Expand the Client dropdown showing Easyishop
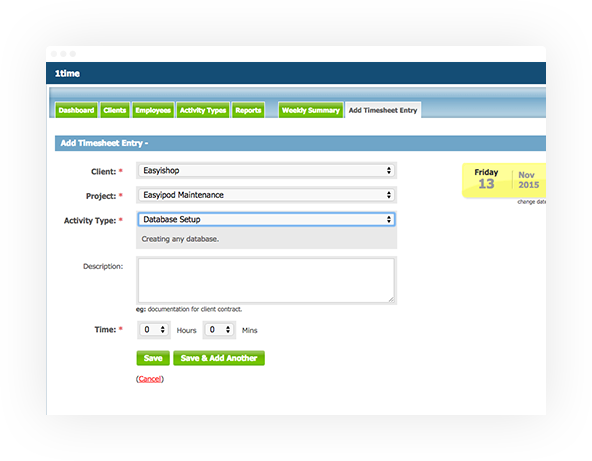Screen dimensions: 592x461 pos(266,171)
